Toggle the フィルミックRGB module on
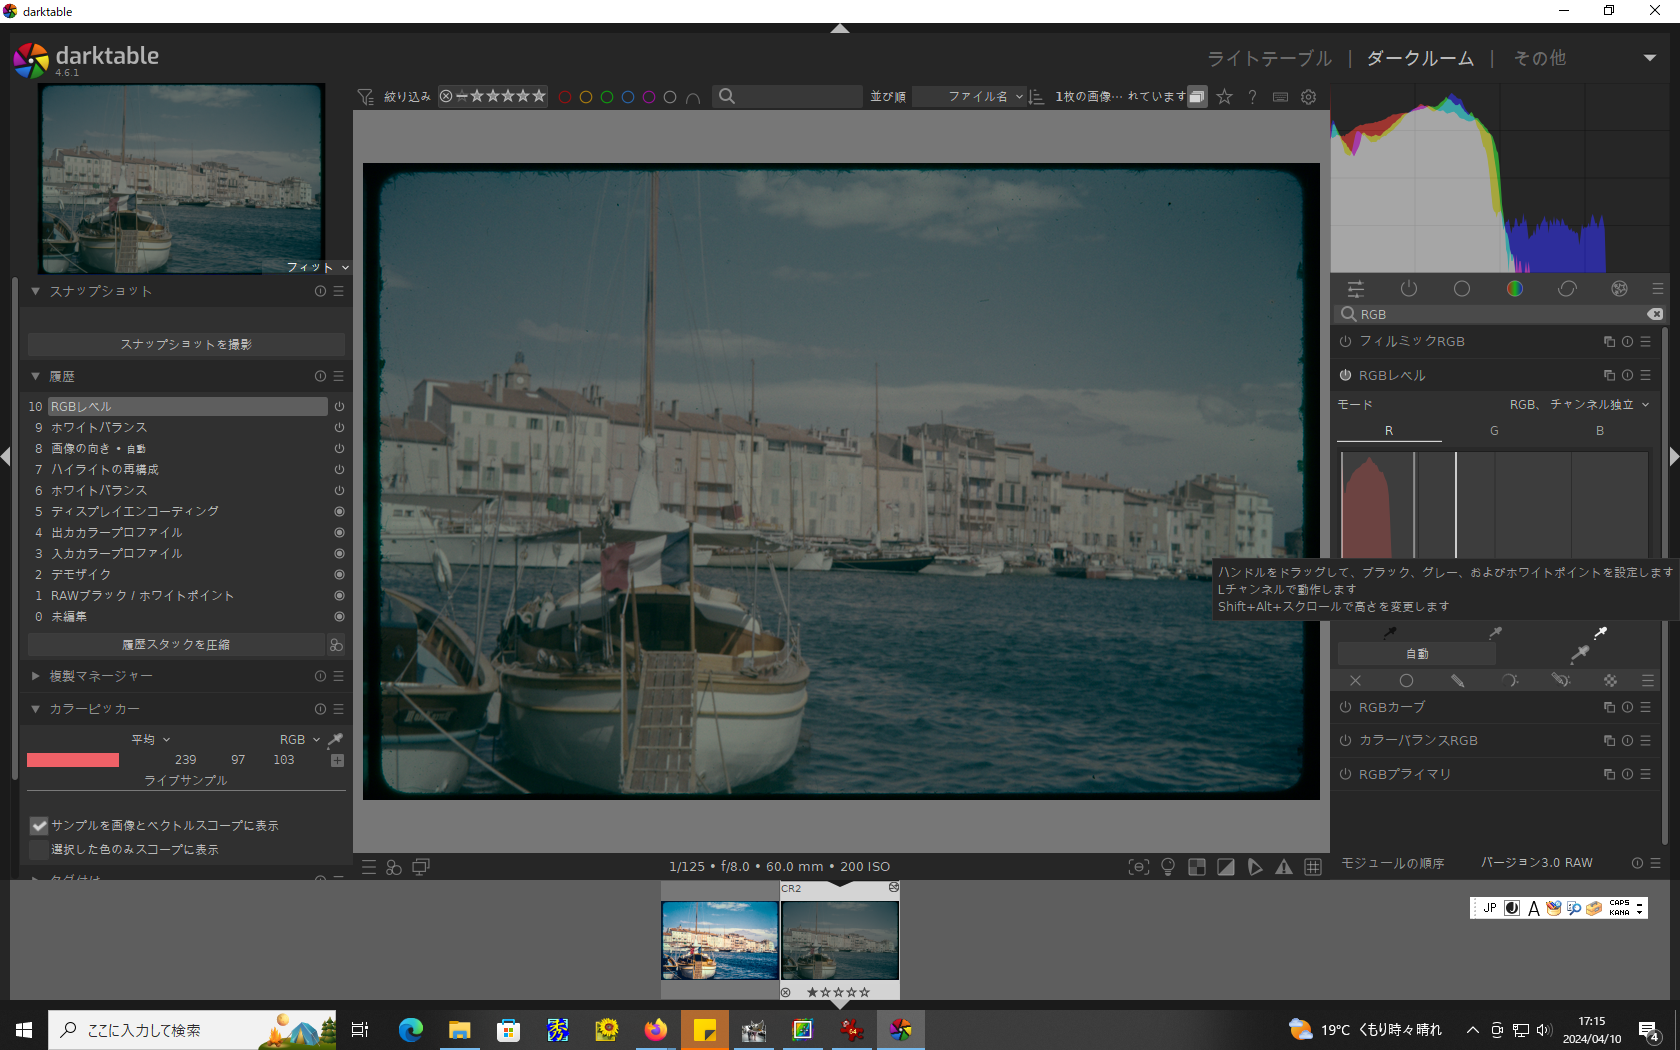 click(x=1346, y=342)
